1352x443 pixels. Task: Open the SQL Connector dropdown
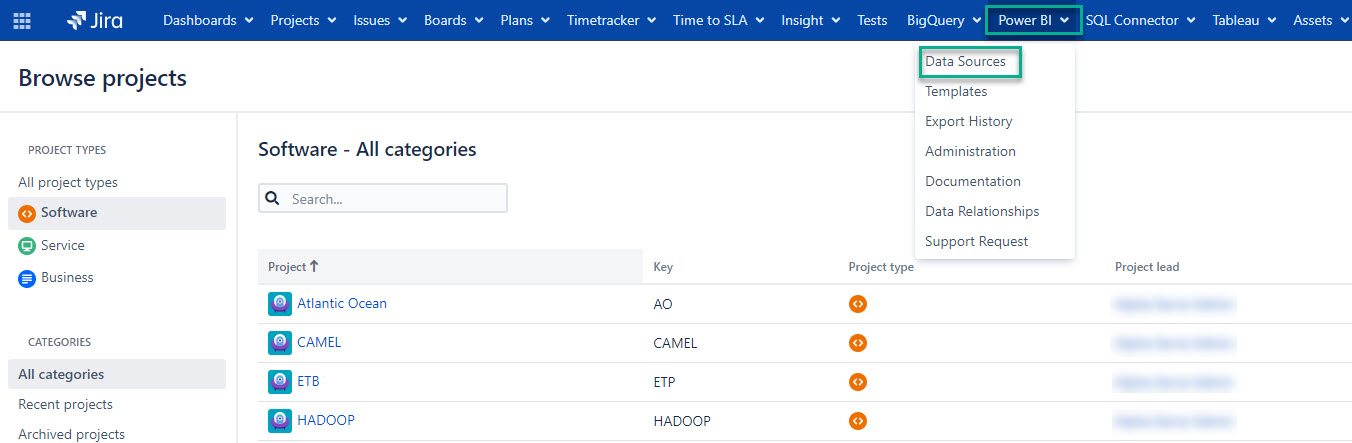pyautogui.click(x=1141, y=20)
